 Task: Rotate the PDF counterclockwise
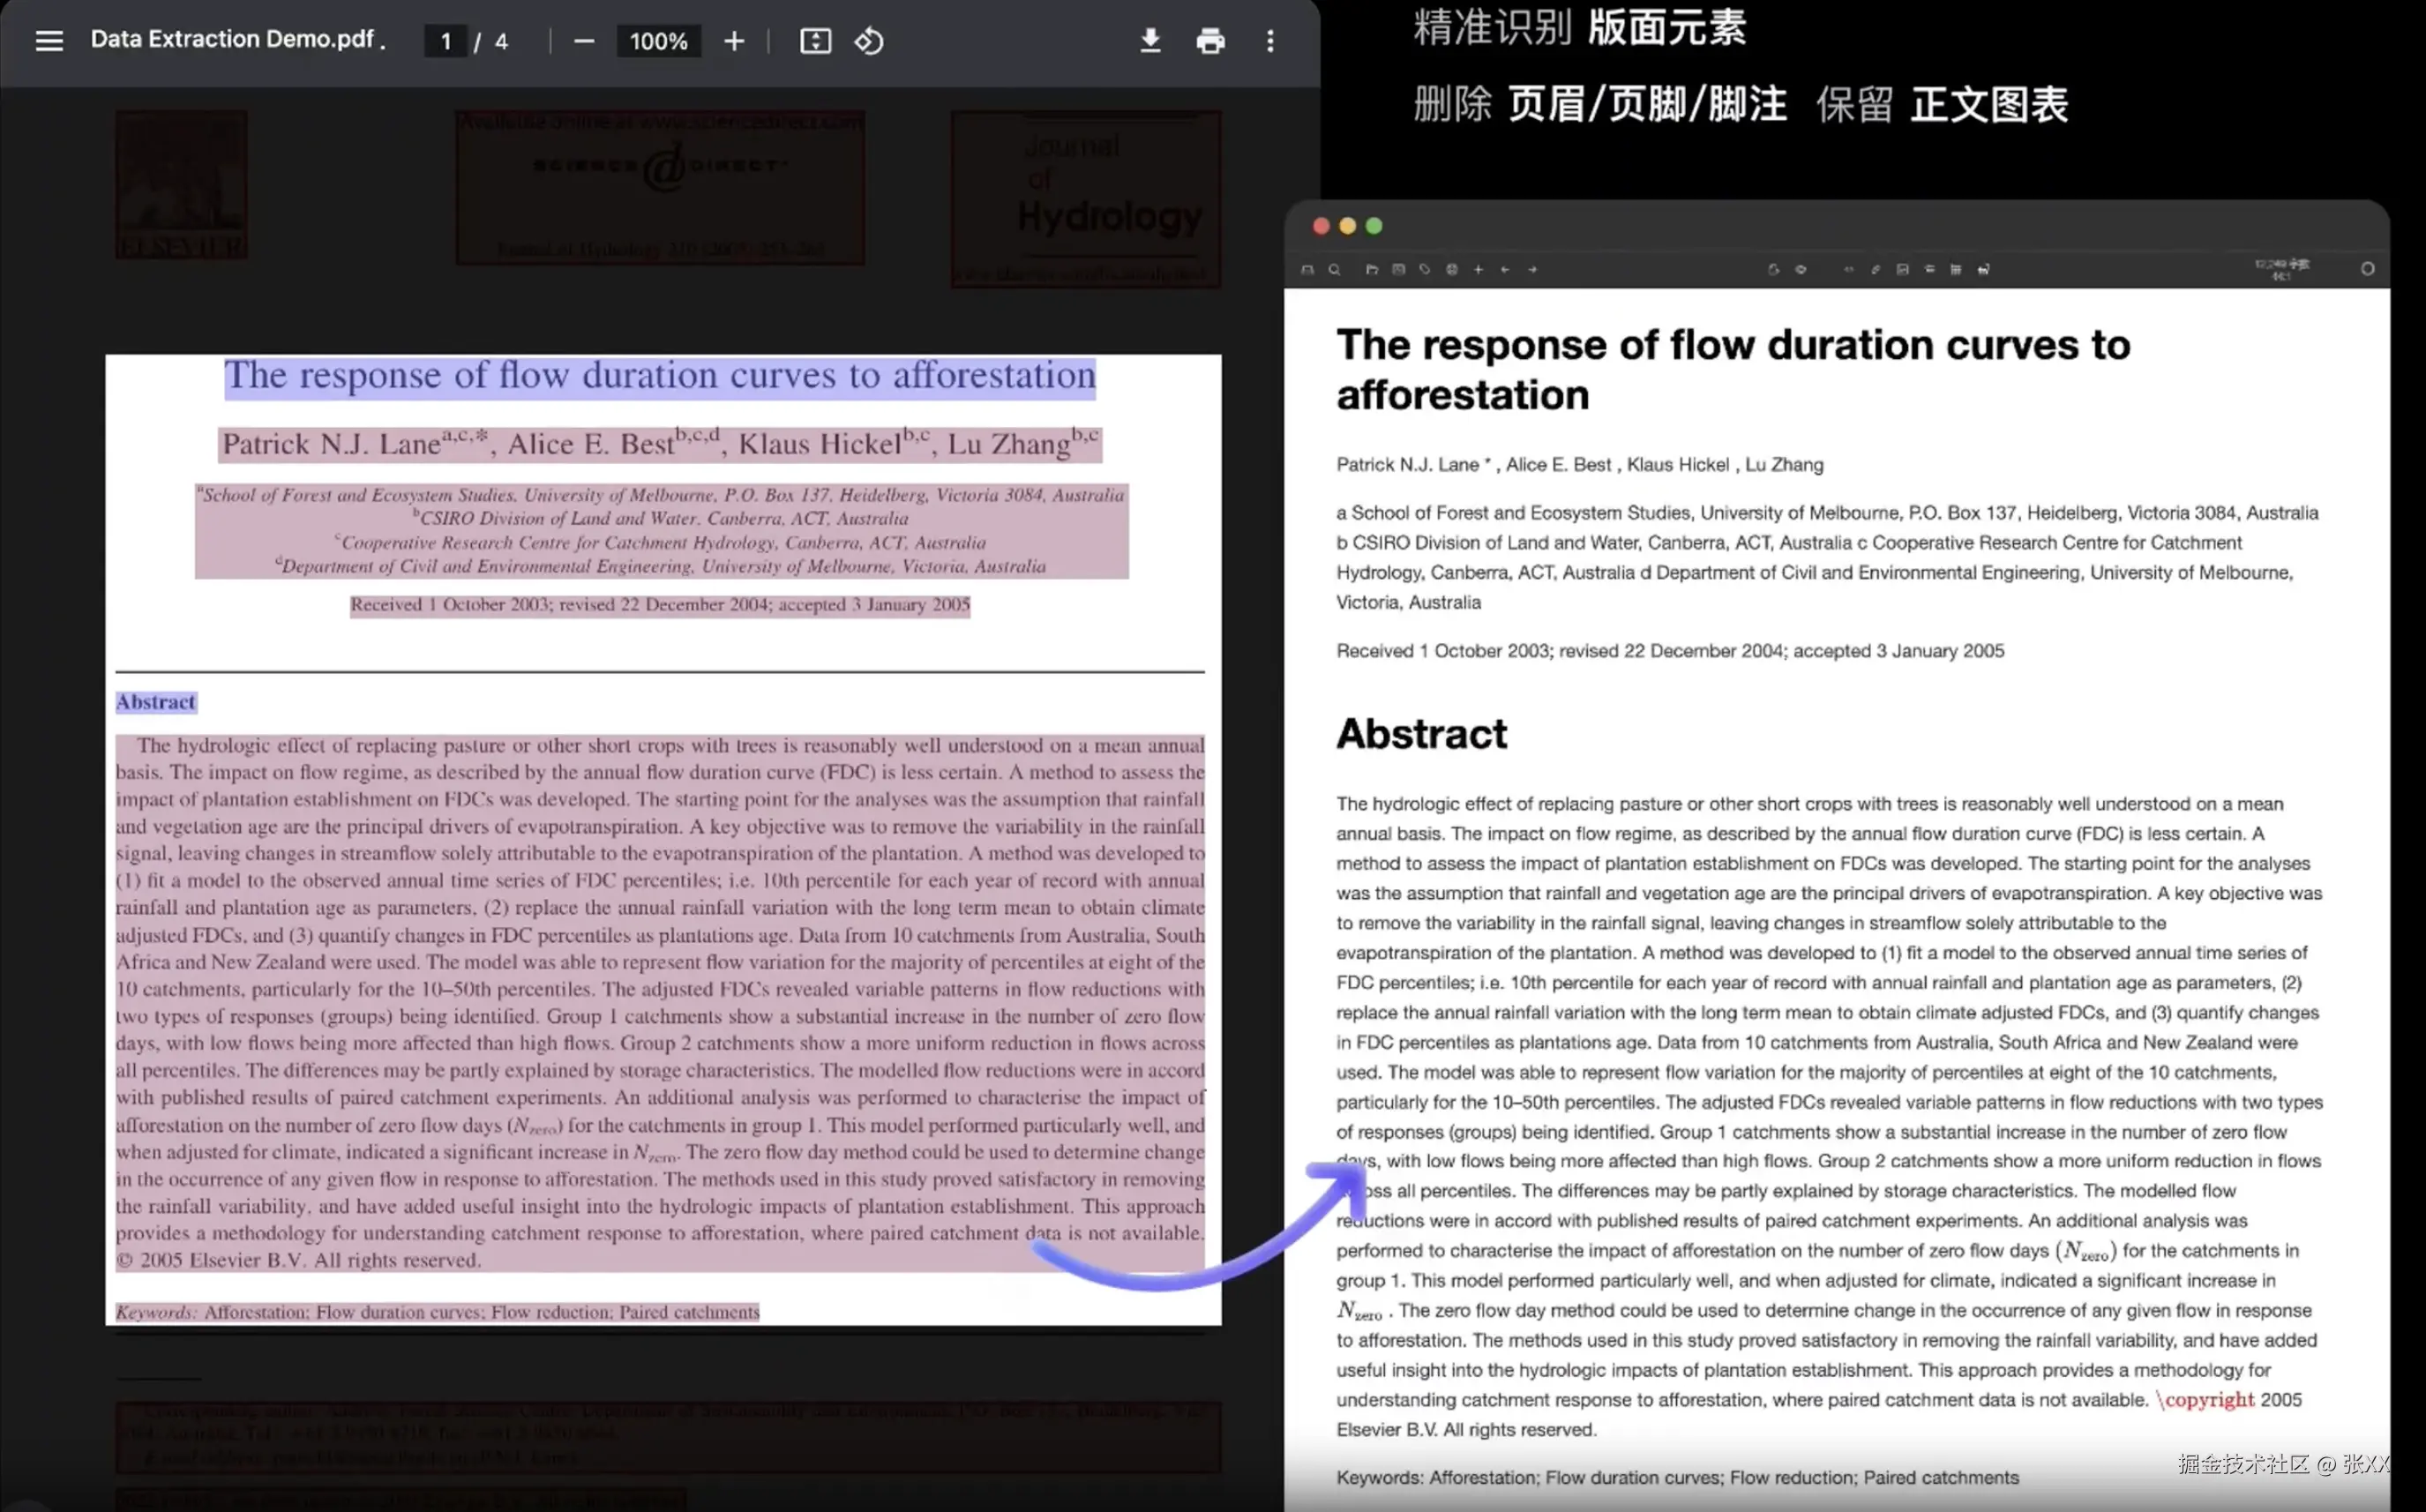pos(869,41)
